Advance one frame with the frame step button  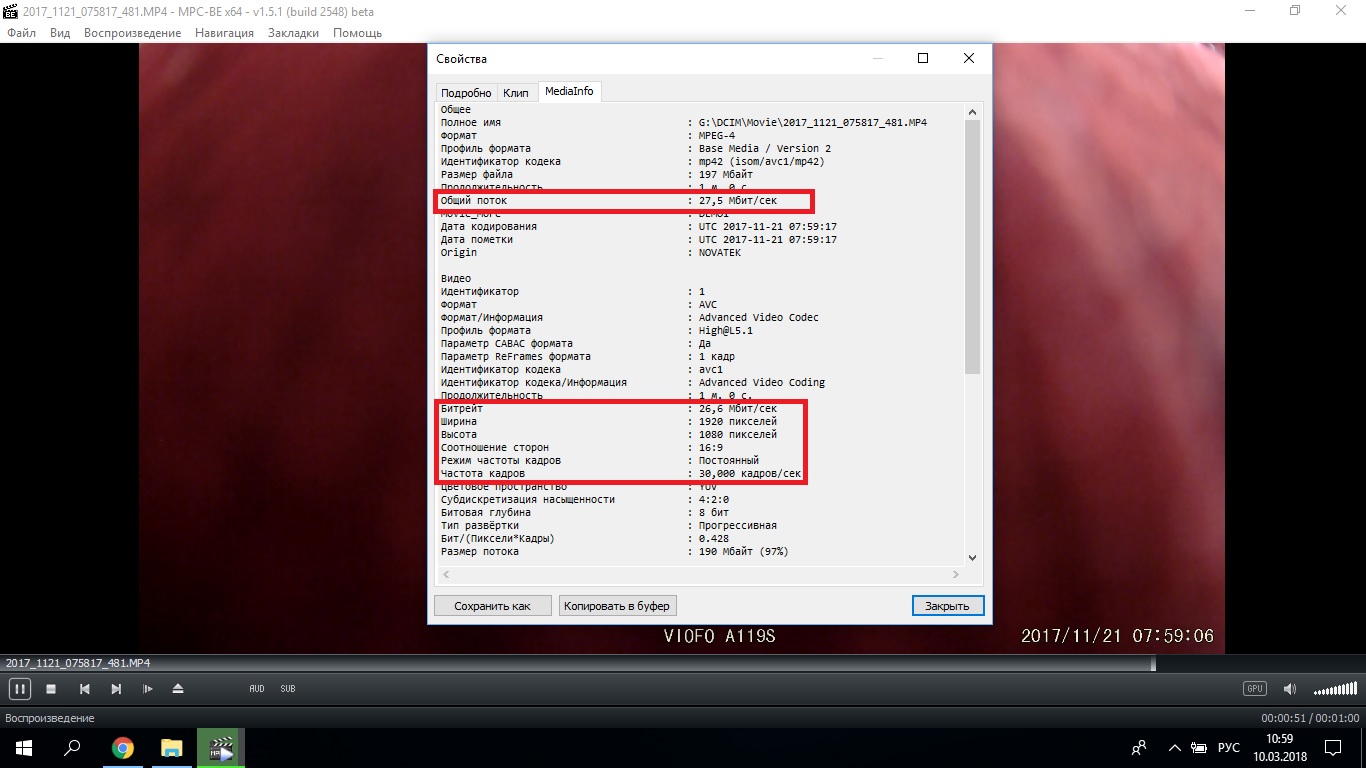148,689
